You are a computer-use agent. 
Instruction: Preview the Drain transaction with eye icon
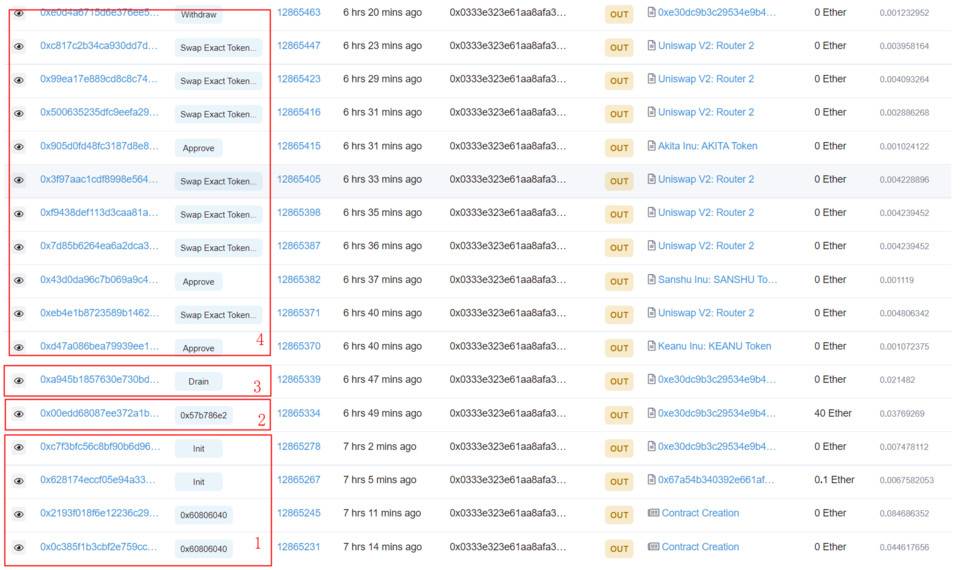click(19, 381)
